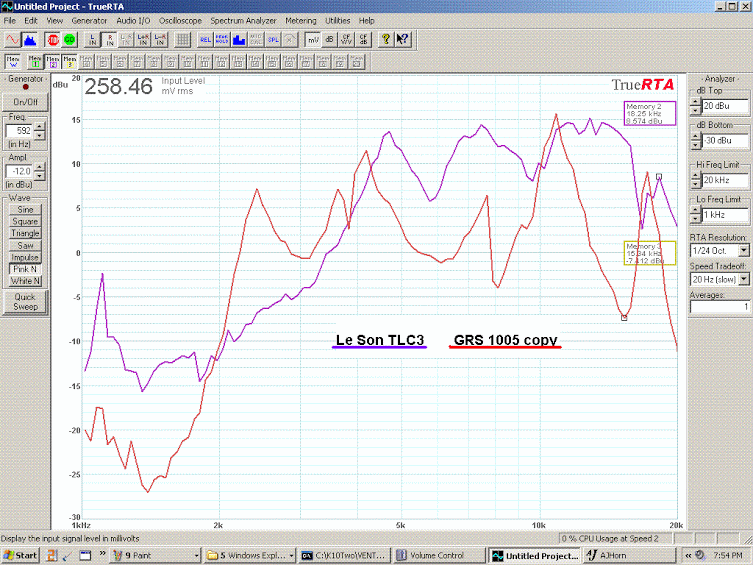Click the Ampl input field showing -12.0

click(x=20, y=171)
